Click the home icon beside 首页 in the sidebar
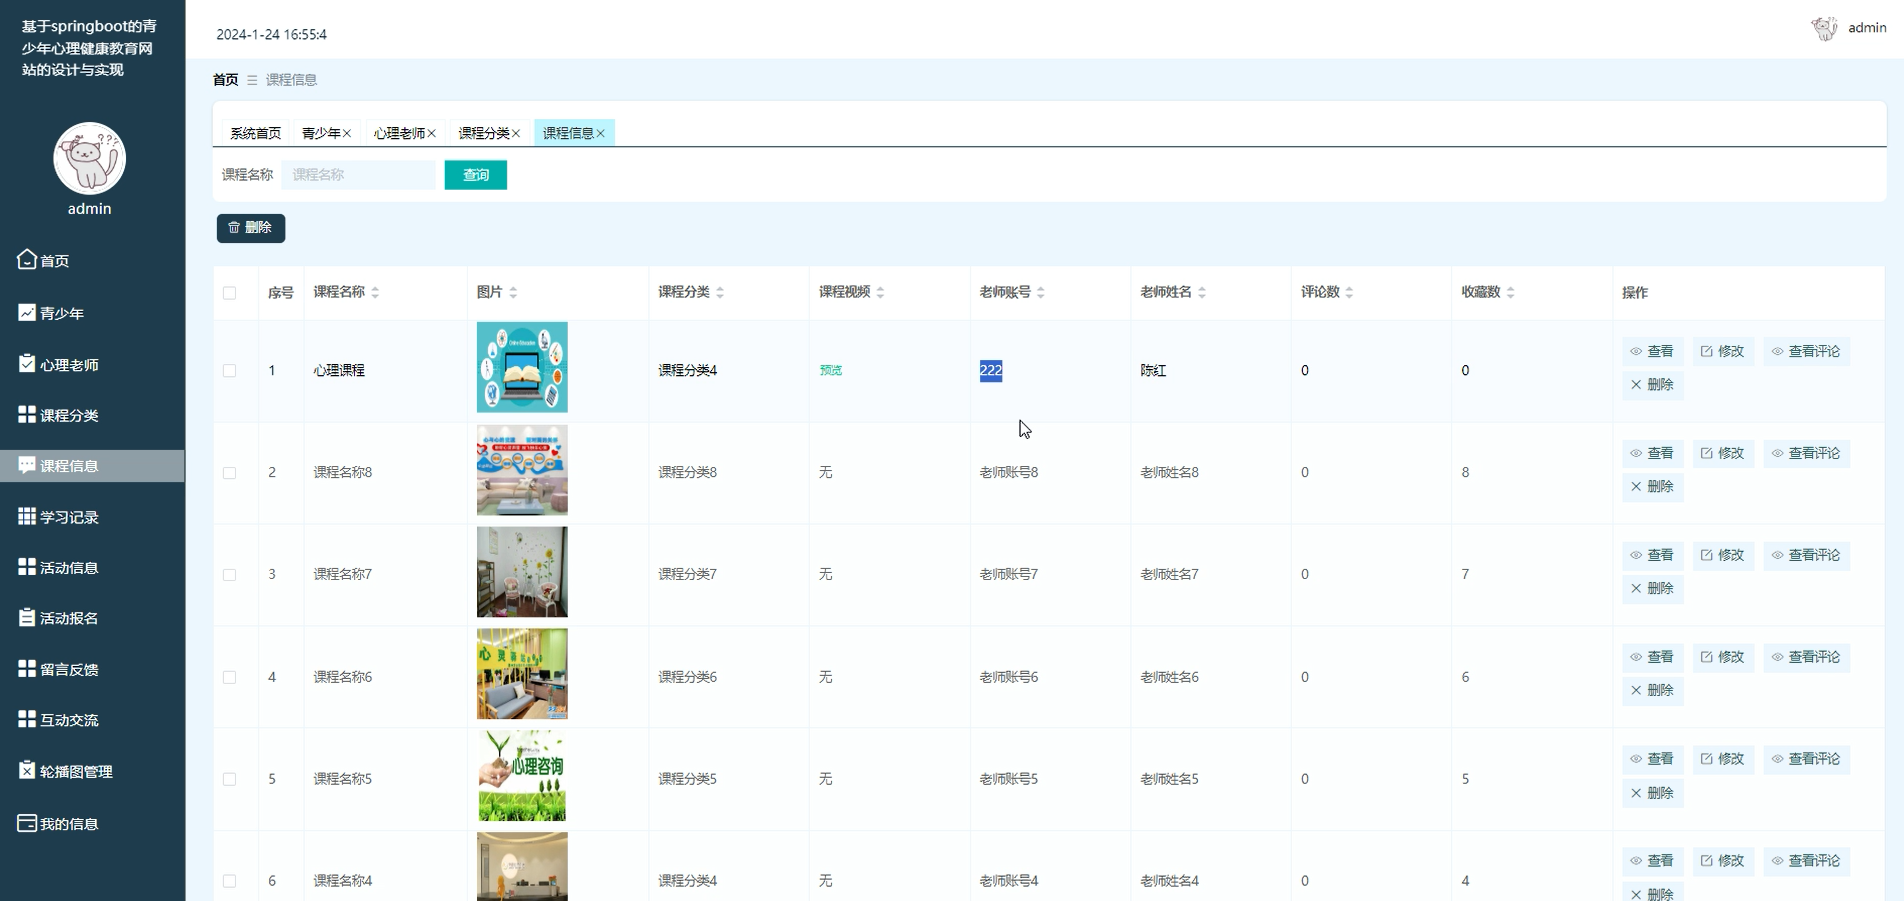 (x=27, y=260)
